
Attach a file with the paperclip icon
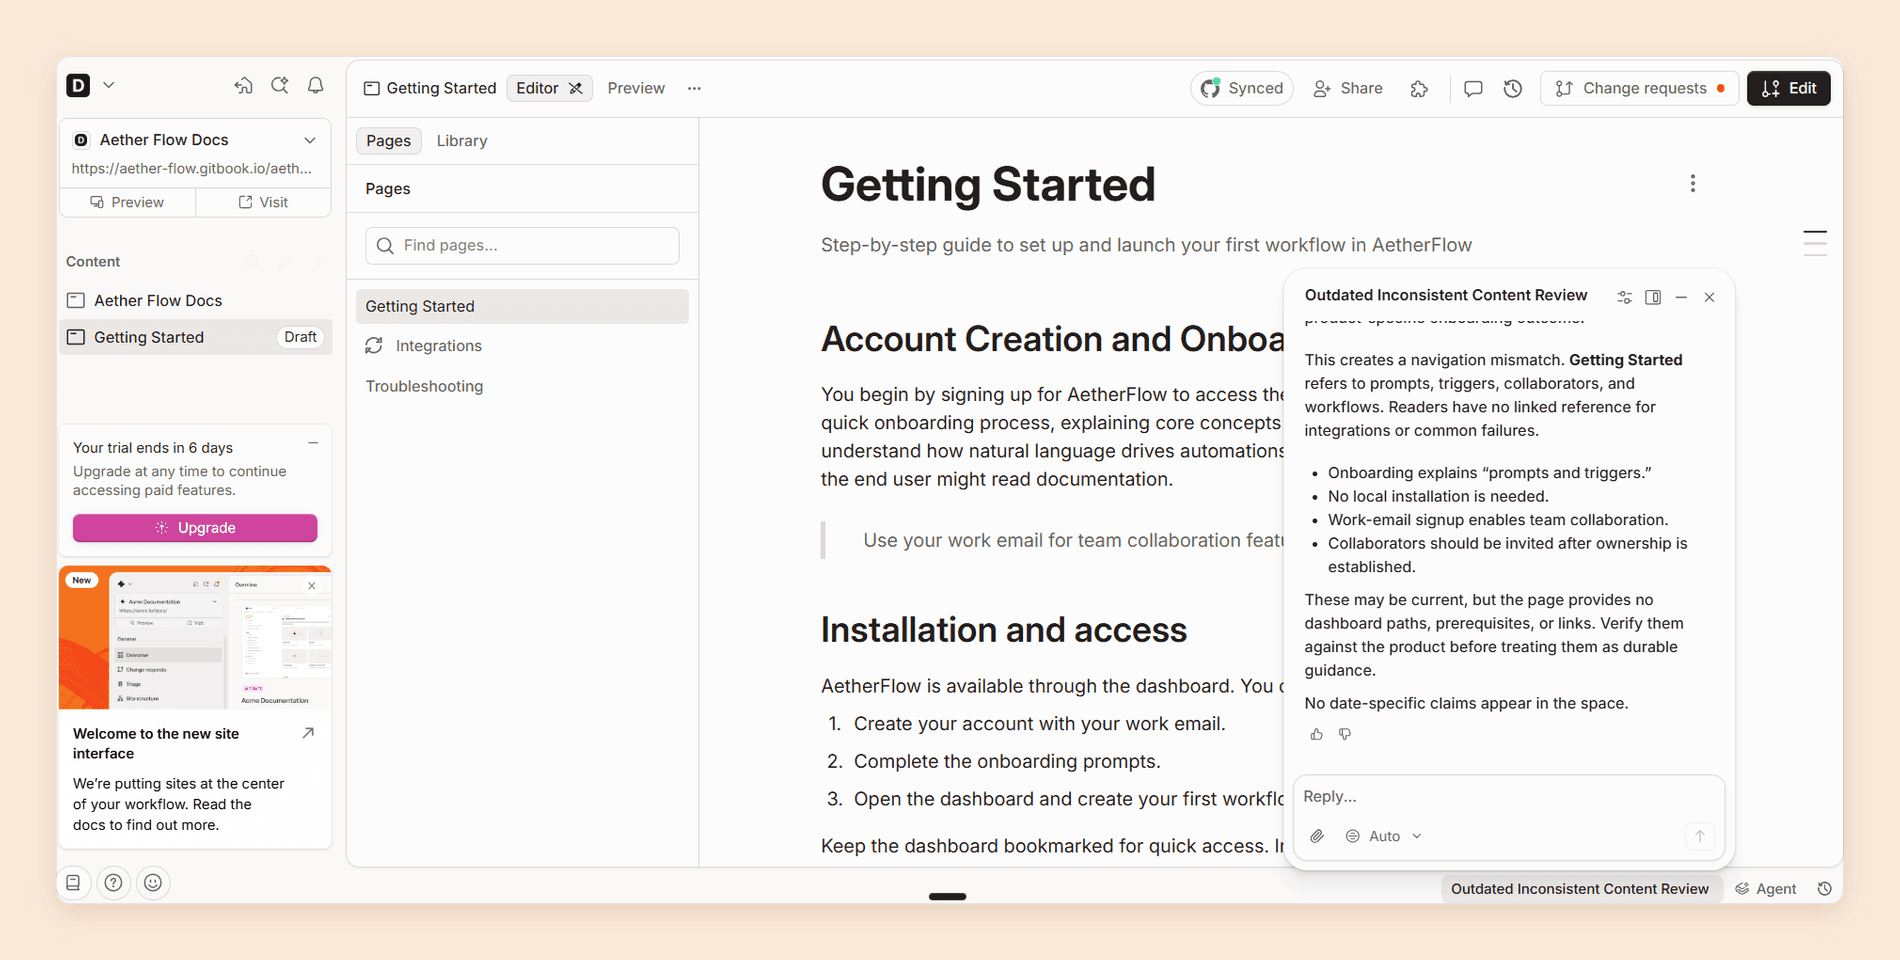point(1317,836)
